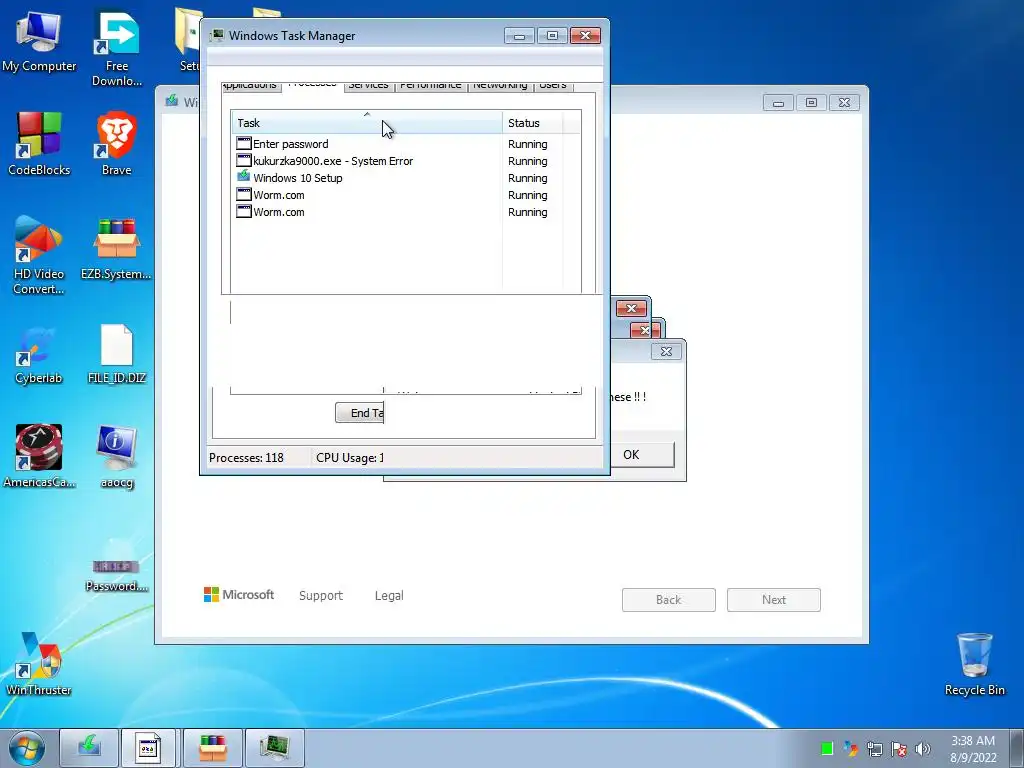
Task: Sort the task list by Status column
Action: point(532,123)
